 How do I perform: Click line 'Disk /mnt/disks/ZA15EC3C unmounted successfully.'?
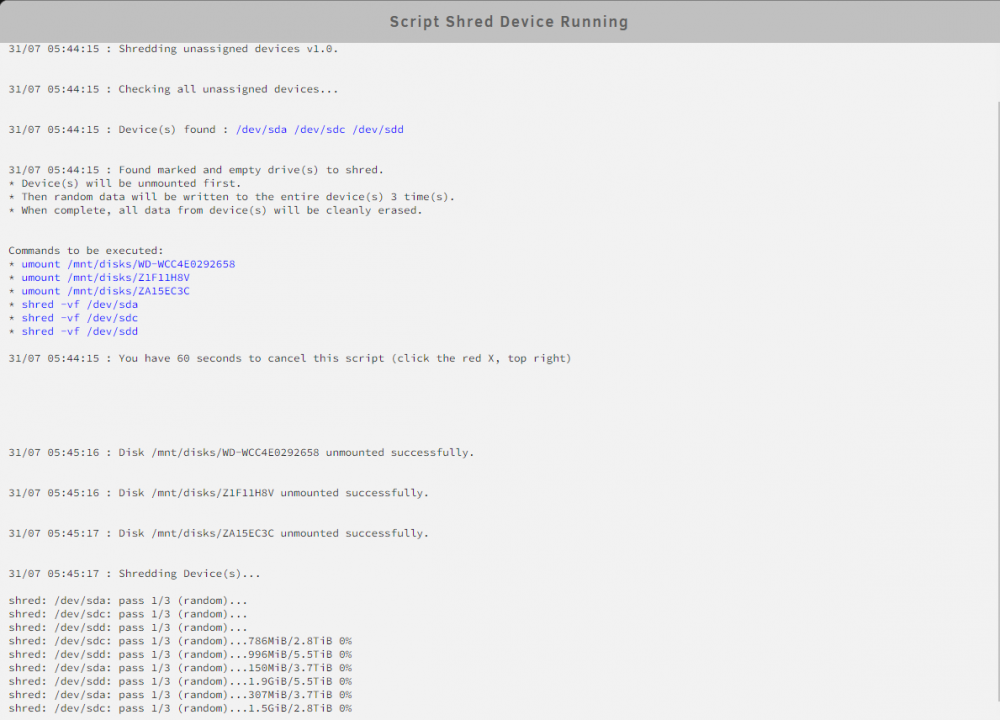218,533
